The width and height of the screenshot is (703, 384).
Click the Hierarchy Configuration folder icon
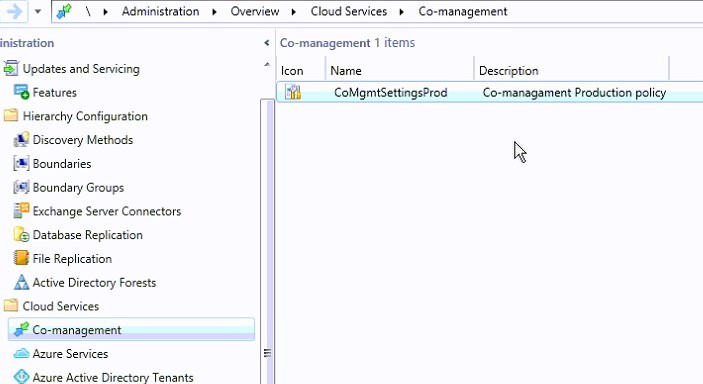click(11, 116)
